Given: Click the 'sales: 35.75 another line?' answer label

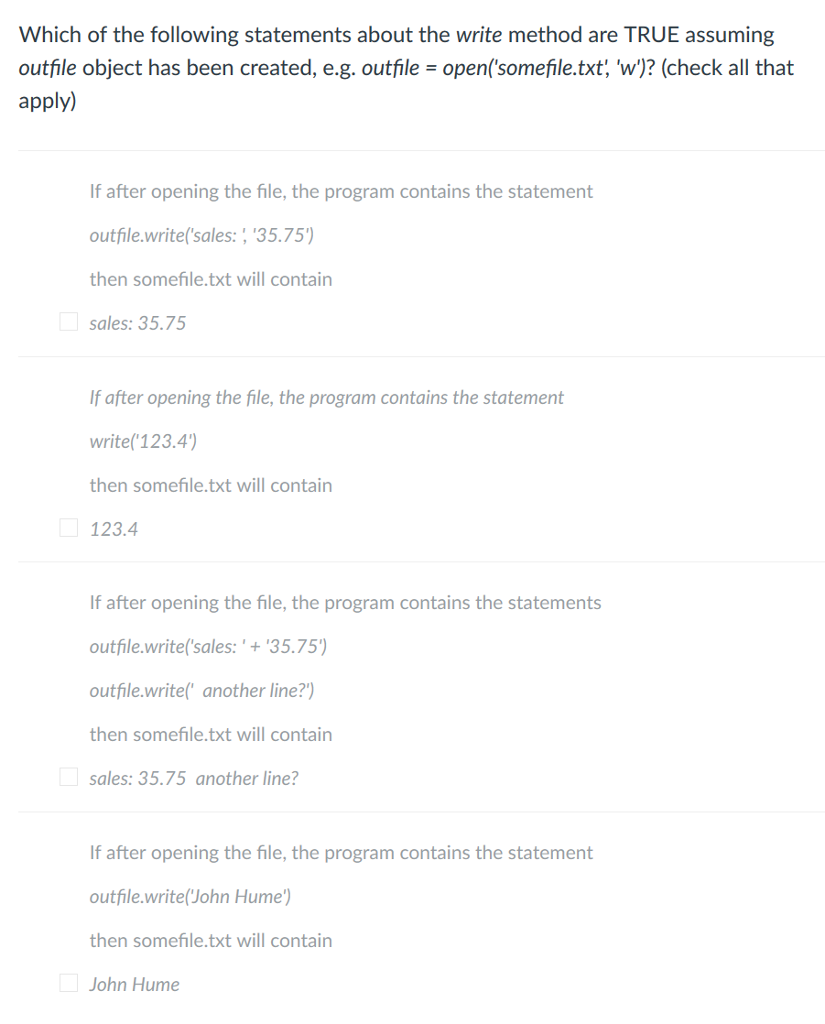Looking at the screenshot, I should tap(194, 778).
